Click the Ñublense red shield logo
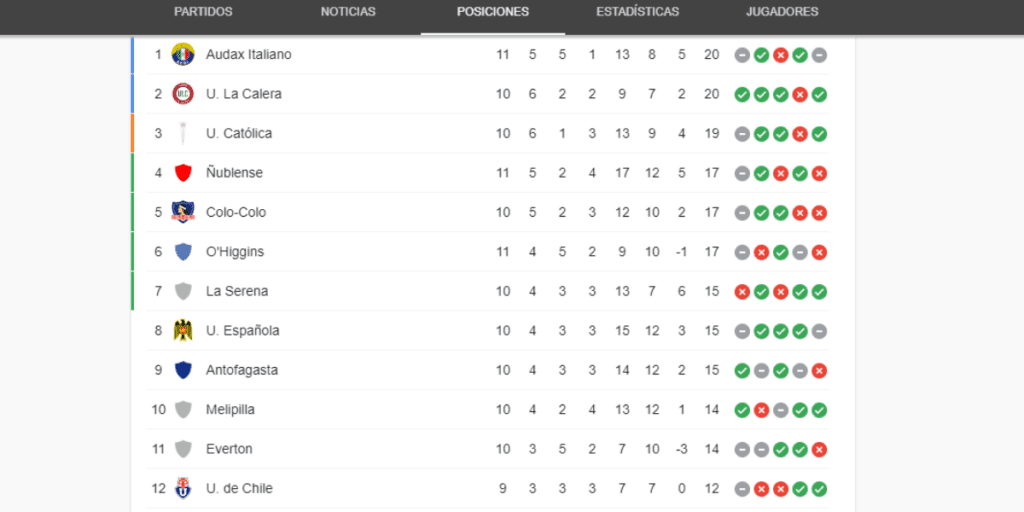Viewport: 1024px width, 512px height. pos(183,173)
